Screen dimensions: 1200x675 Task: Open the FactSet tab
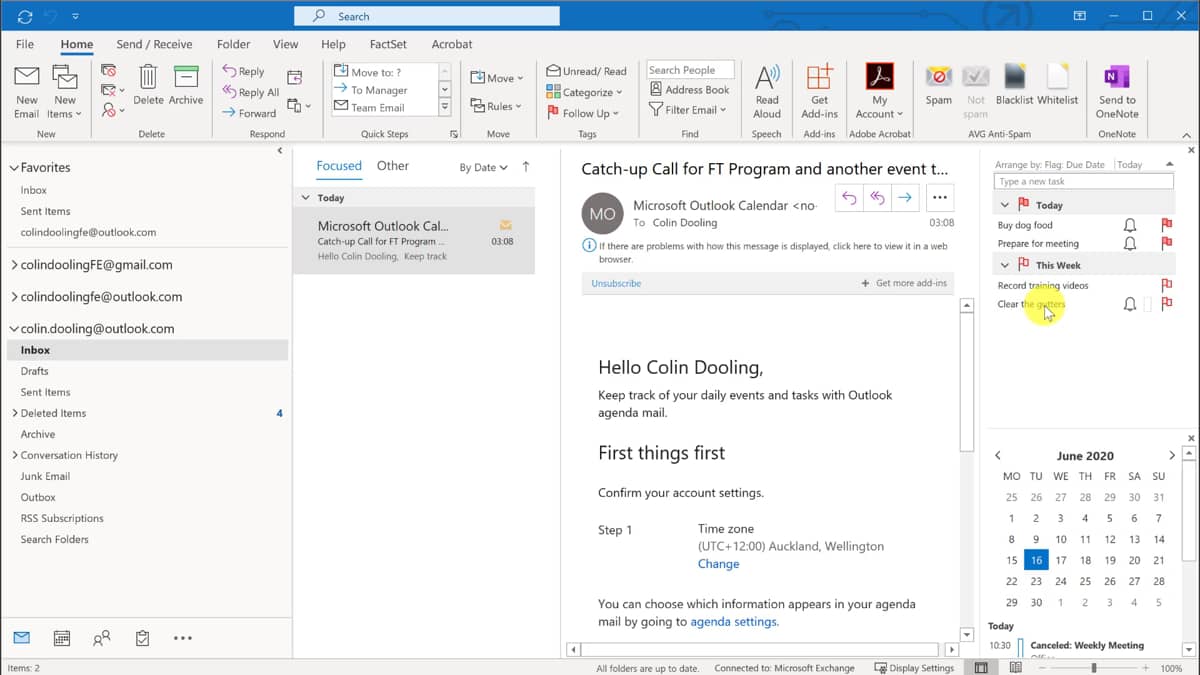coord(389,44)
